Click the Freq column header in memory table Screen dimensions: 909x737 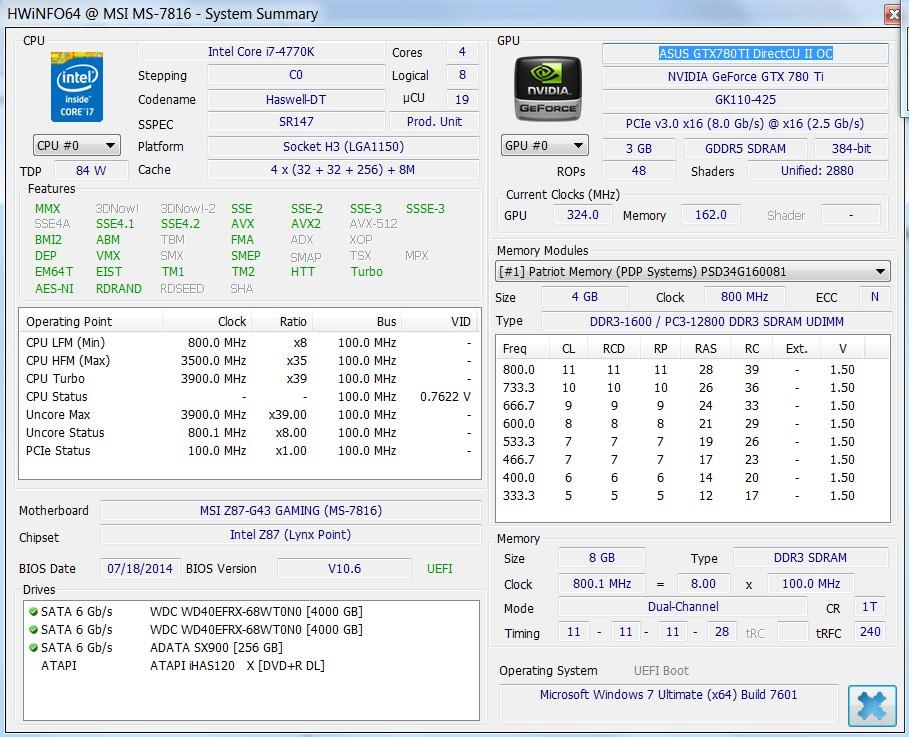pyautogui.click(x=523, y=348)
